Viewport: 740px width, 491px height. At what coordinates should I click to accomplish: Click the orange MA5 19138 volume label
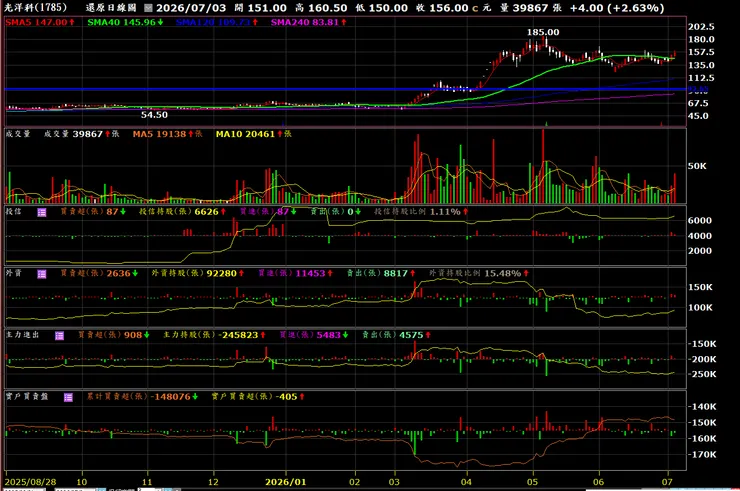168,134
